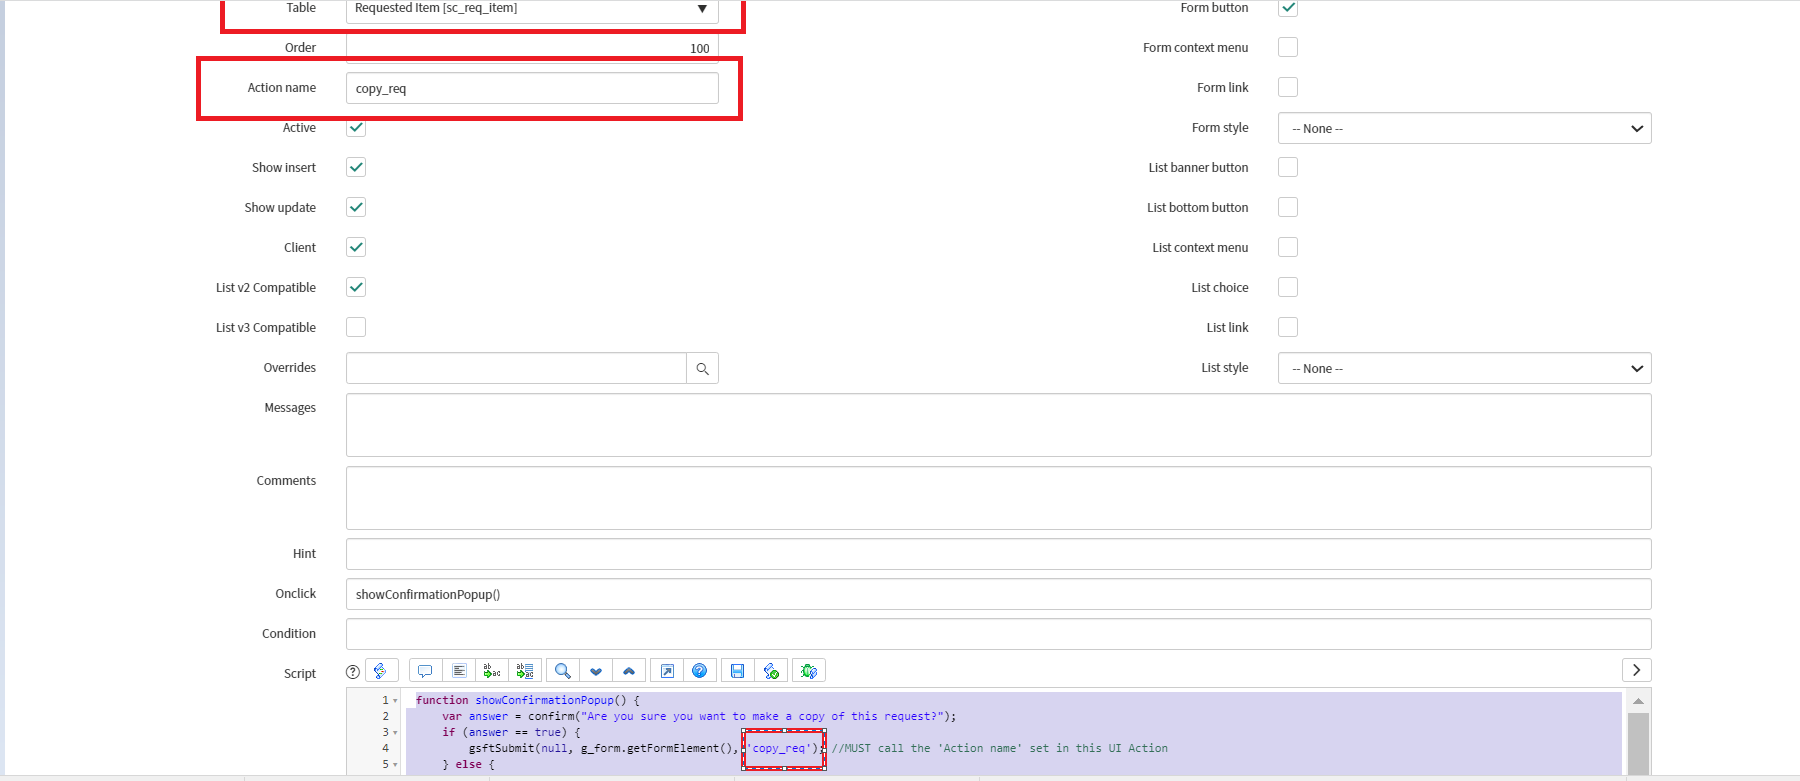Click the script field help question icon
Screen dimensions: 1800x781
pyautogui.click(x=352, y=672)
